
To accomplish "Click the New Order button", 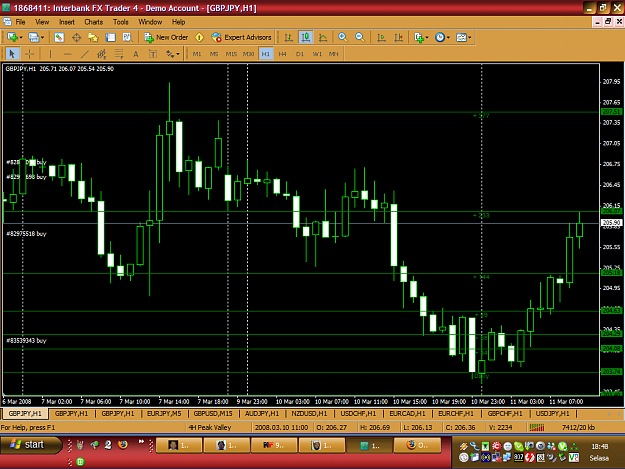I will coord(166,37).
